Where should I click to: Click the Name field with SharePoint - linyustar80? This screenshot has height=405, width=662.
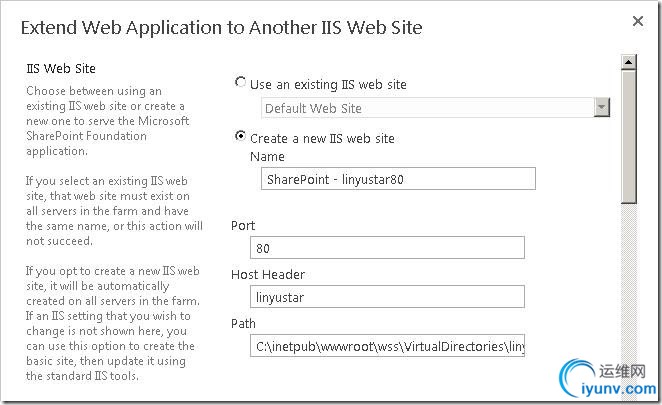397,178
